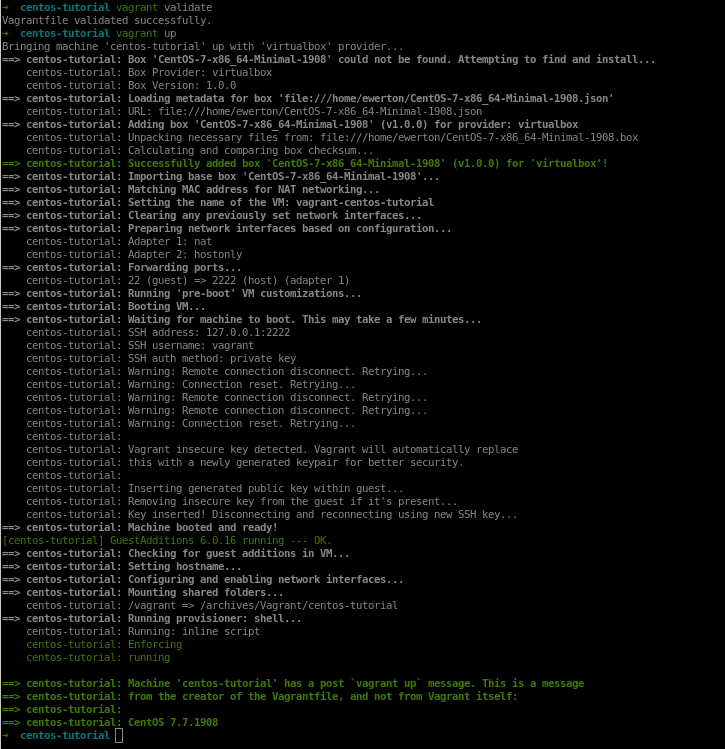The width and height of the screenshot is (725, 749).
Task: Click 'Key inserted! Disconnecting and reconnecting' line
Action: pos(272,514)
